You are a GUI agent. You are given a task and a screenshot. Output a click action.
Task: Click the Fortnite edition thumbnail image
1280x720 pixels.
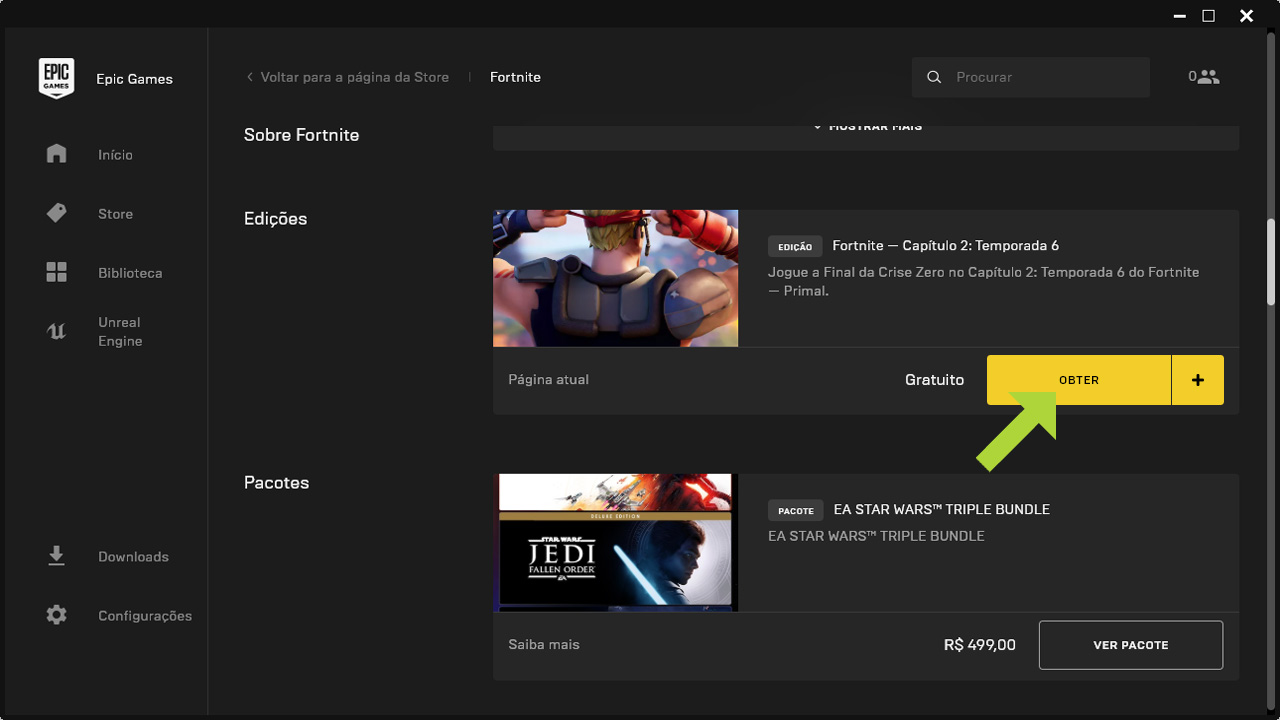click(615, 278)
